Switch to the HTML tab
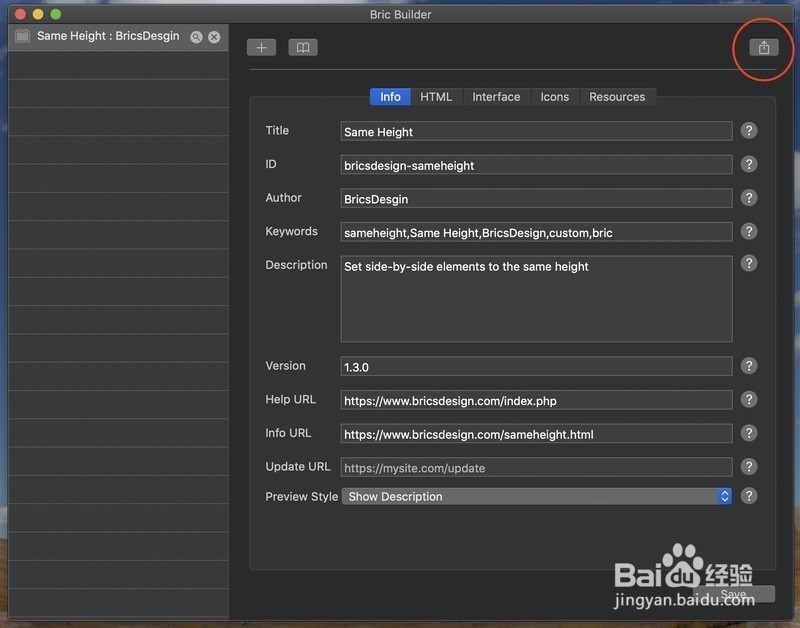 click(436, 97)
